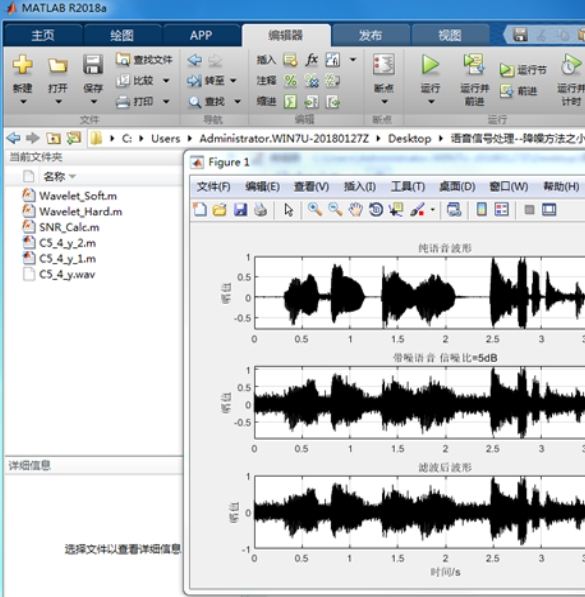The image size is (585, 597).
Task: Click the fx insert function icon
Action: coord(312,59)
